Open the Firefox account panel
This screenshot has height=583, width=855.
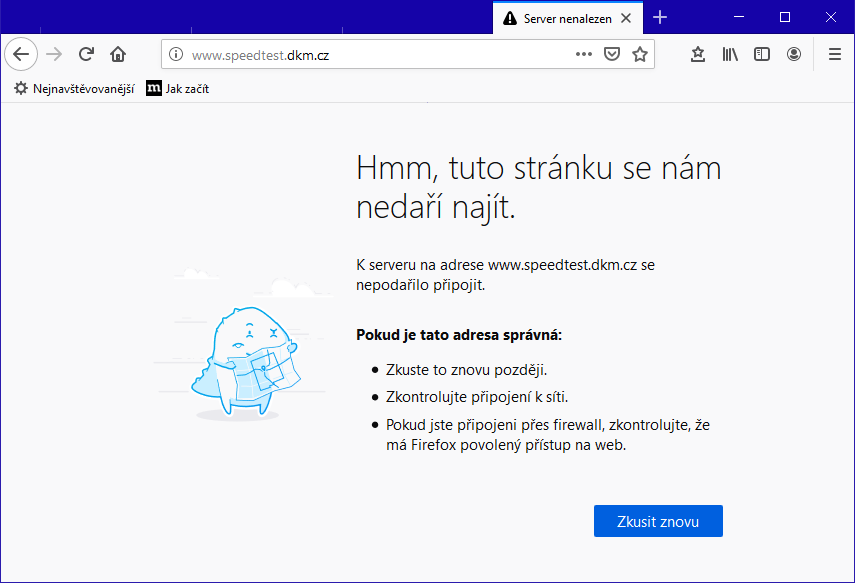[794, 55]
